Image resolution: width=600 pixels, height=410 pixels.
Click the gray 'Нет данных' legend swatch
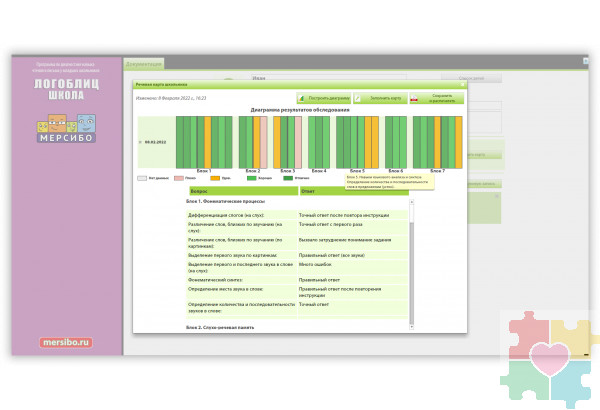[x=143, y=177]
